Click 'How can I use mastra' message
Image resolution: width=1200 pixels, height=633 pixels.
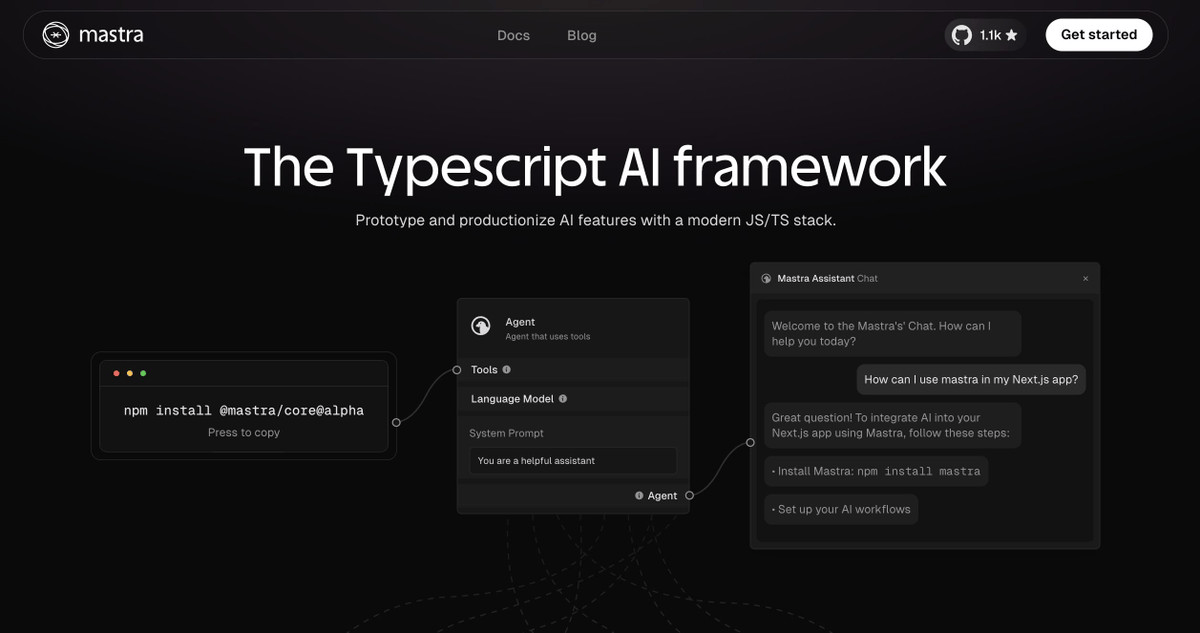[x=972, y=380]
